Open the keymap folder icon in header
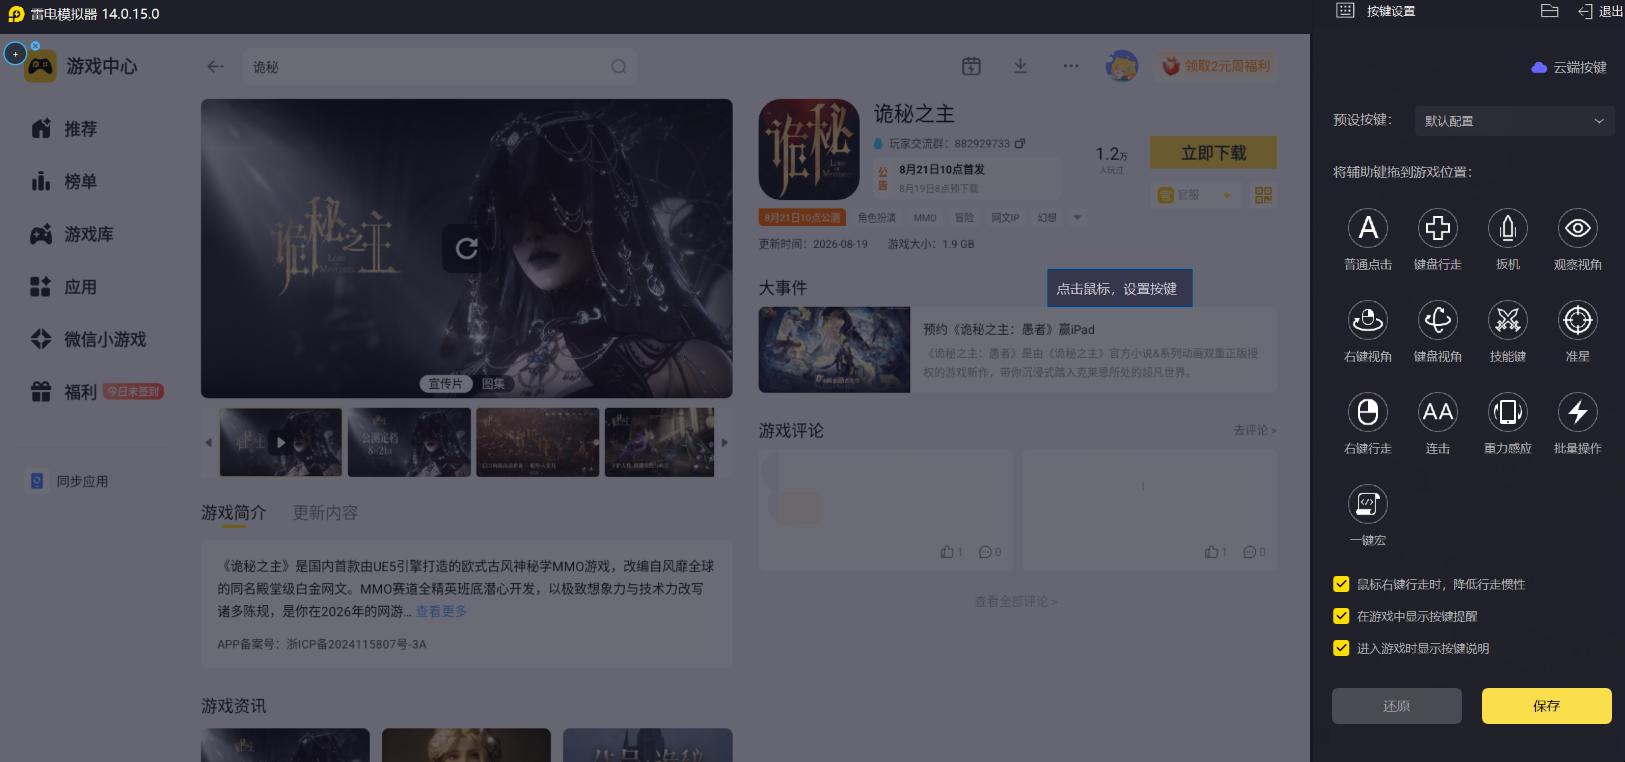This screenshot has height=762, width=1625. pos(1550,11)
